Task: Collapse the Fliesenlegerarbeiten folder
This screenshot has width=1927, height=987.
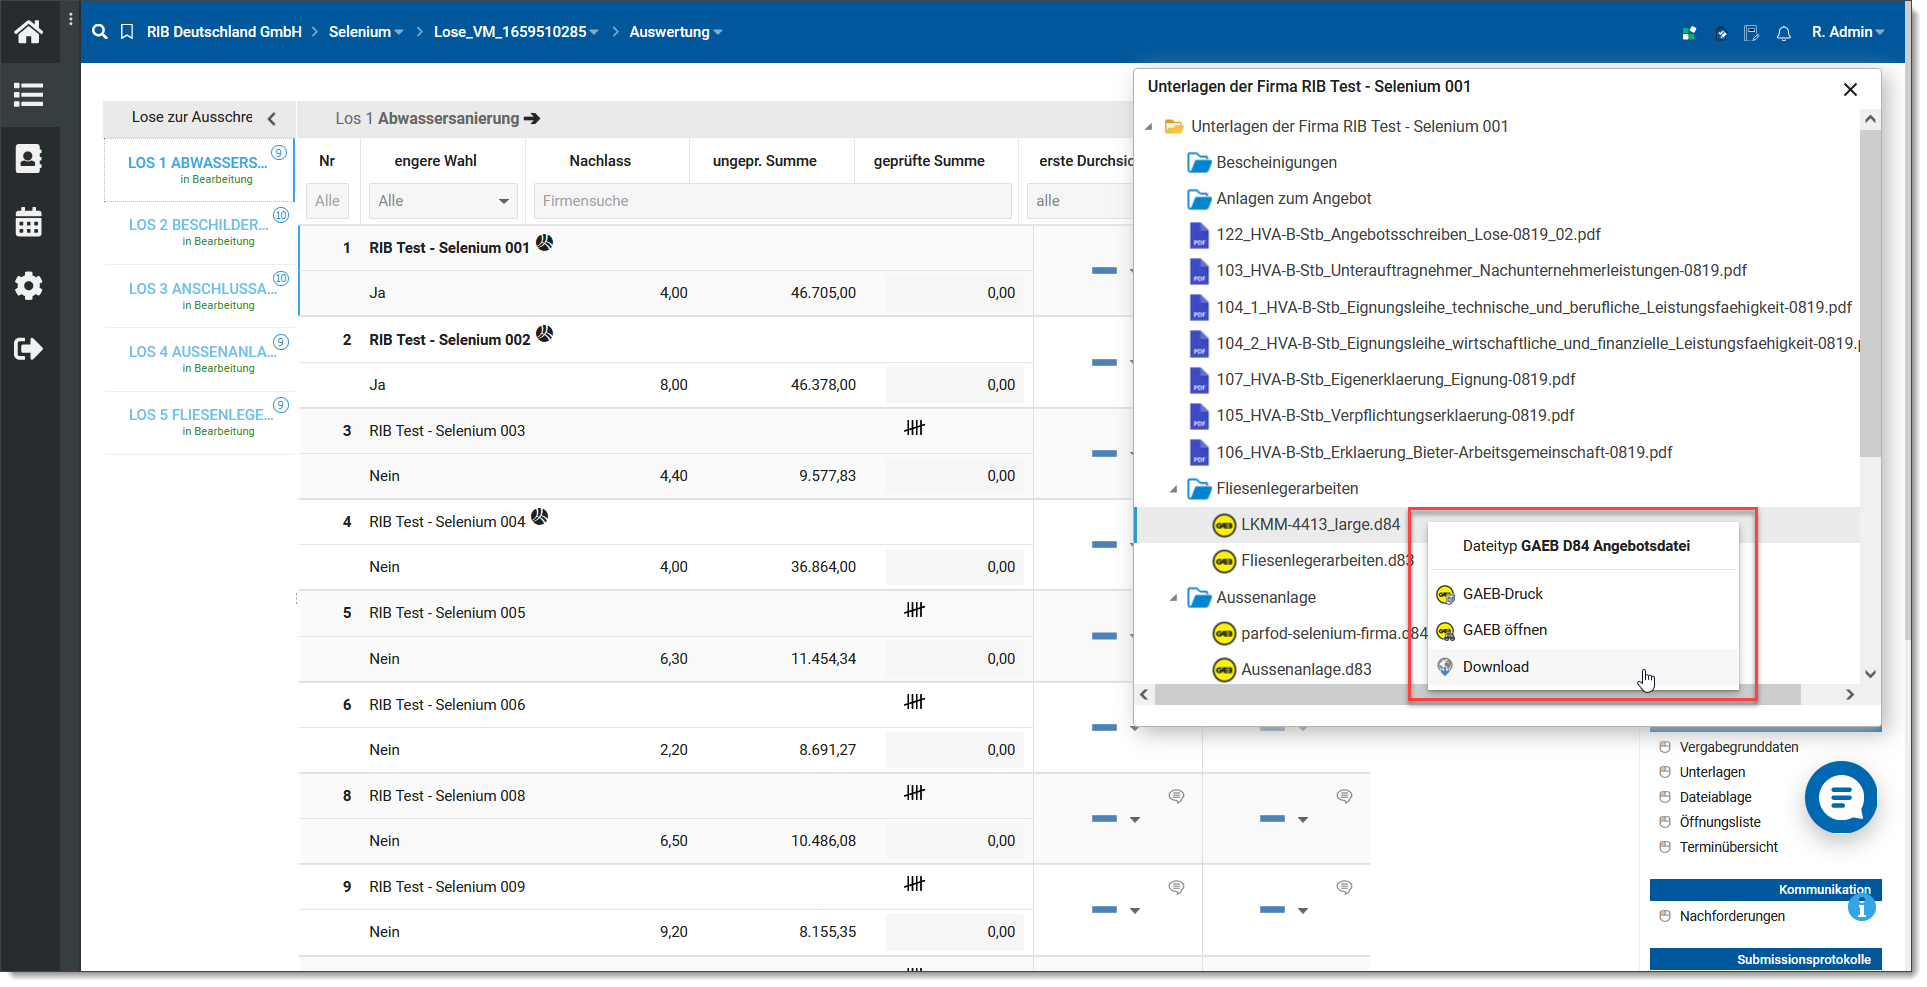Action: tap(1173, 489)
